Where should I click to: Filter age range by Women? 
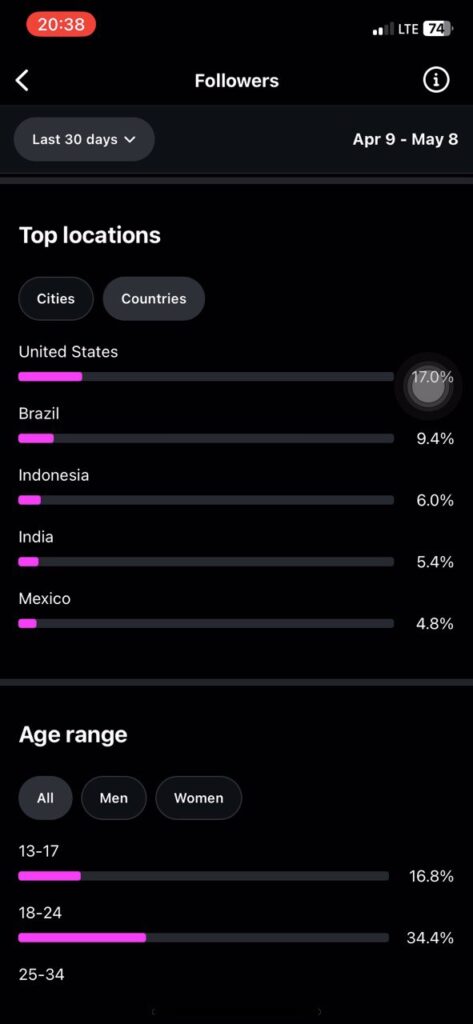click(199, 797)
